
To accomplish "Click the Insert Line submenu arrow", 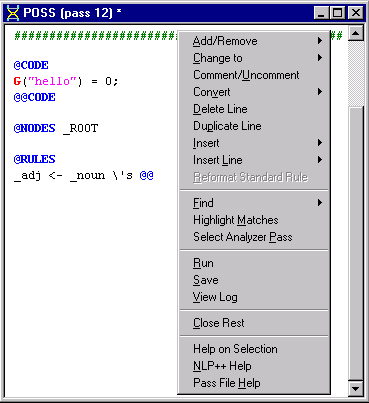I will (320, 160).
